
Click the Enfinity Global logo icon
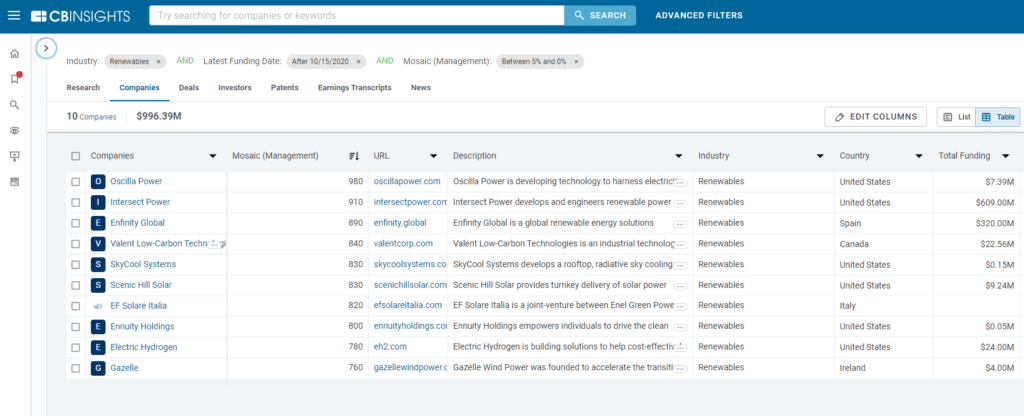[98, 223]
